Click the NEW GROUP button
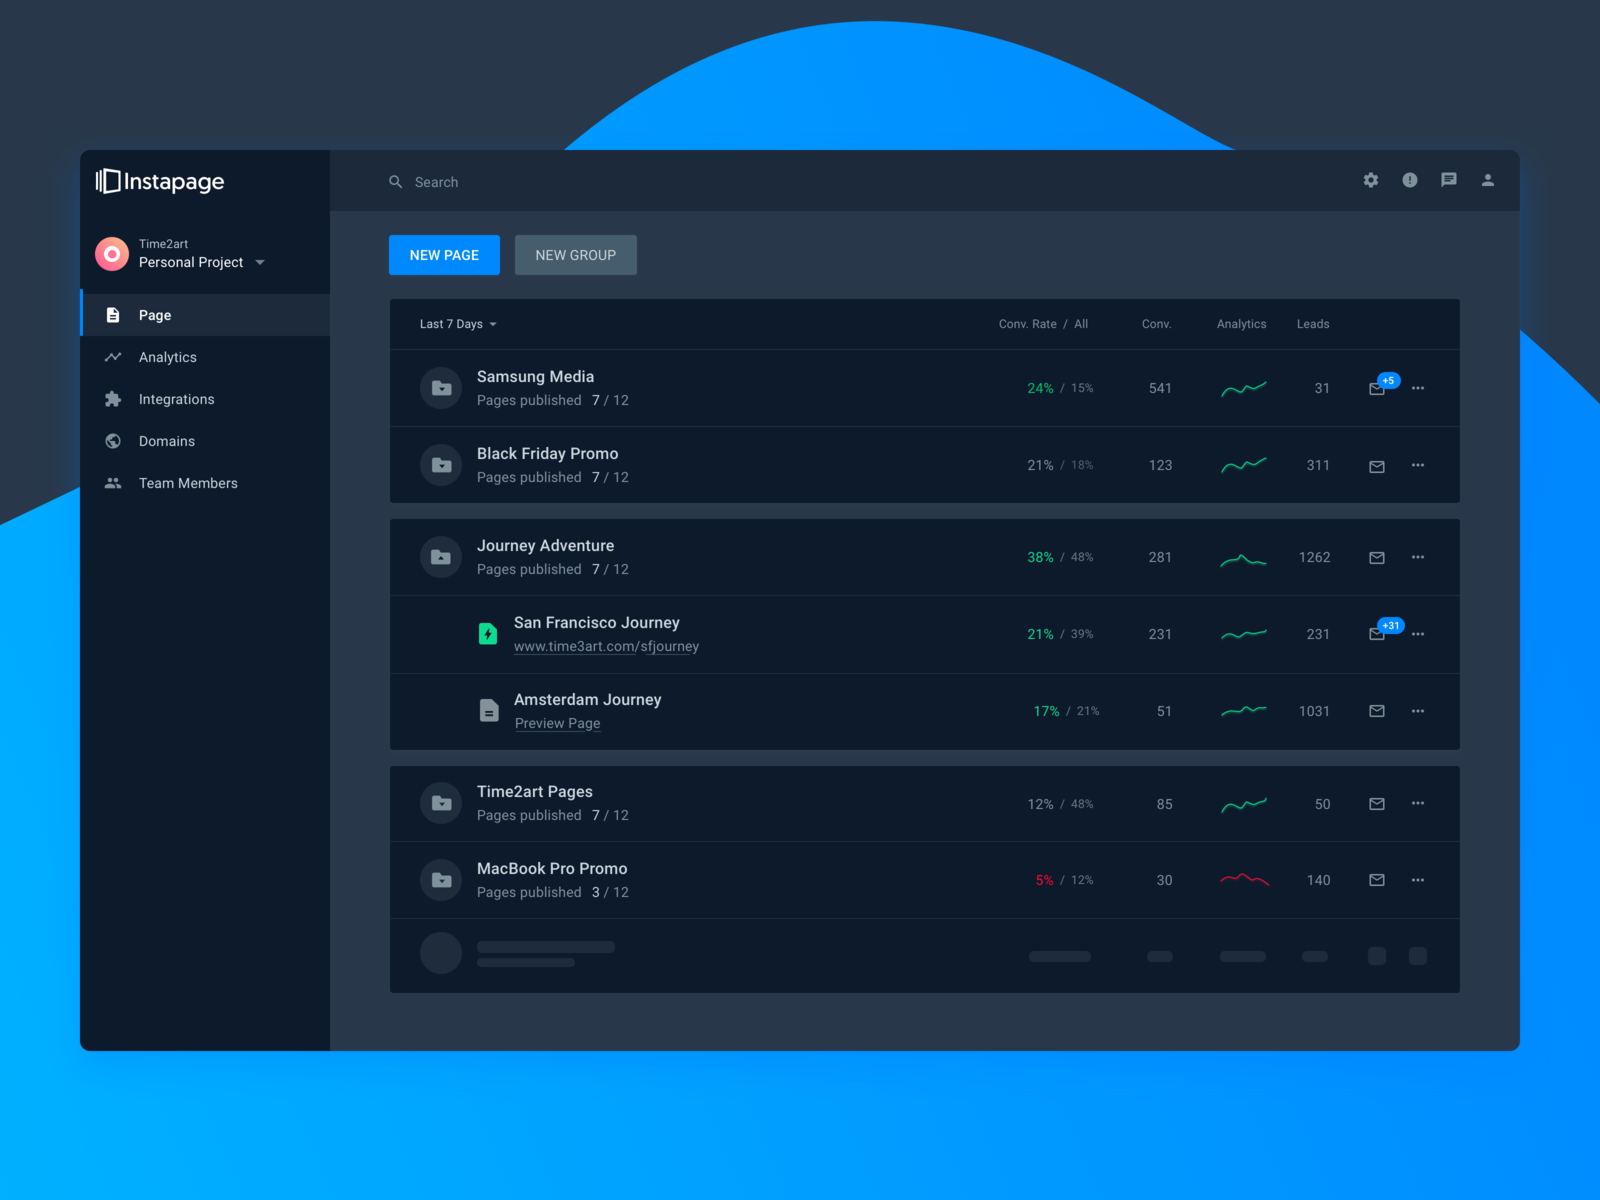This screenshot has width=1600, height=1200. [576, 255]
